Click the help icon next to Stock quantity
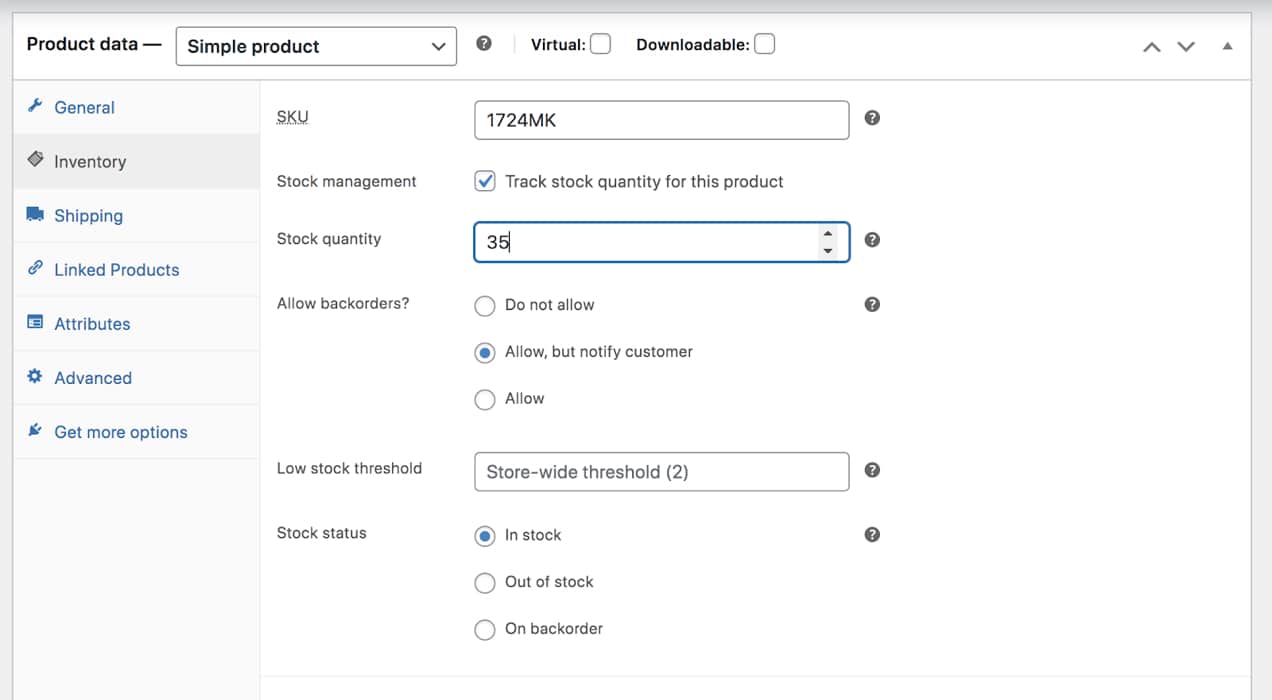Viewport: 1272px width, 700px height. coord(872,240)
